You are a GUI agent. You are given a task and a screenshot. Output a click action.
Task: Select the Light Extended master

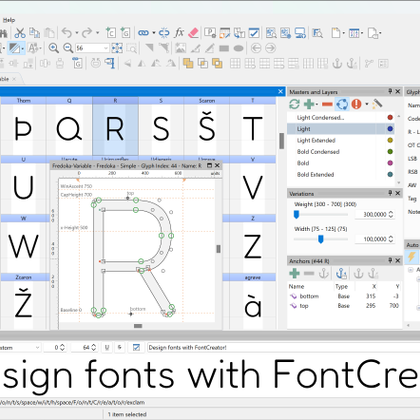(341, 140)
